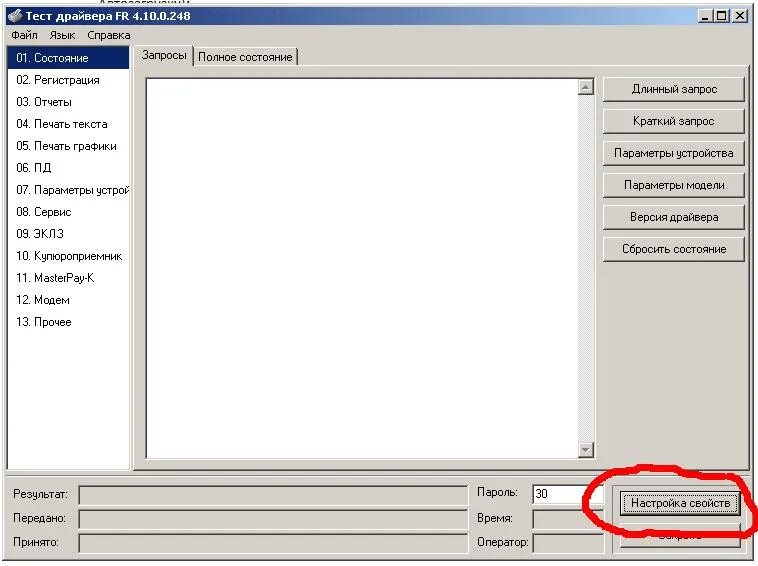Minimize the Тест драйвера window
The image size is (758, 566).
705,16
